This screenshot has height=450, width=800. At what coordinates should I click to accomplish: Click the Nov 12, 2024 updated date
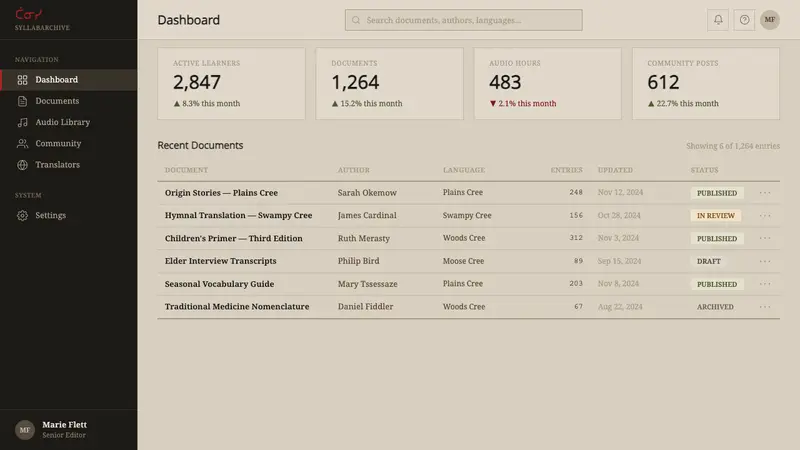coord(620,192)
